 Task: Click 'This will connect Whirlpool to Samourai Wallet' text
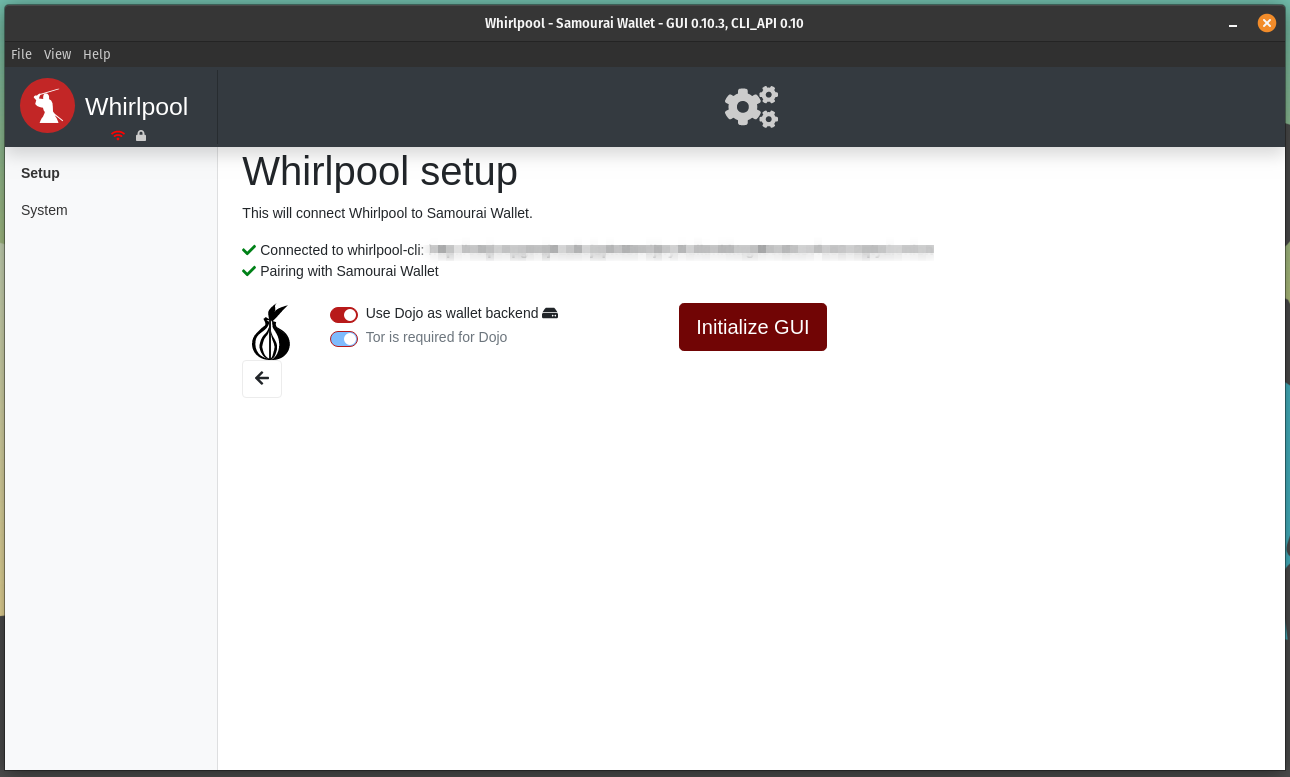click(x=387, y=213)
